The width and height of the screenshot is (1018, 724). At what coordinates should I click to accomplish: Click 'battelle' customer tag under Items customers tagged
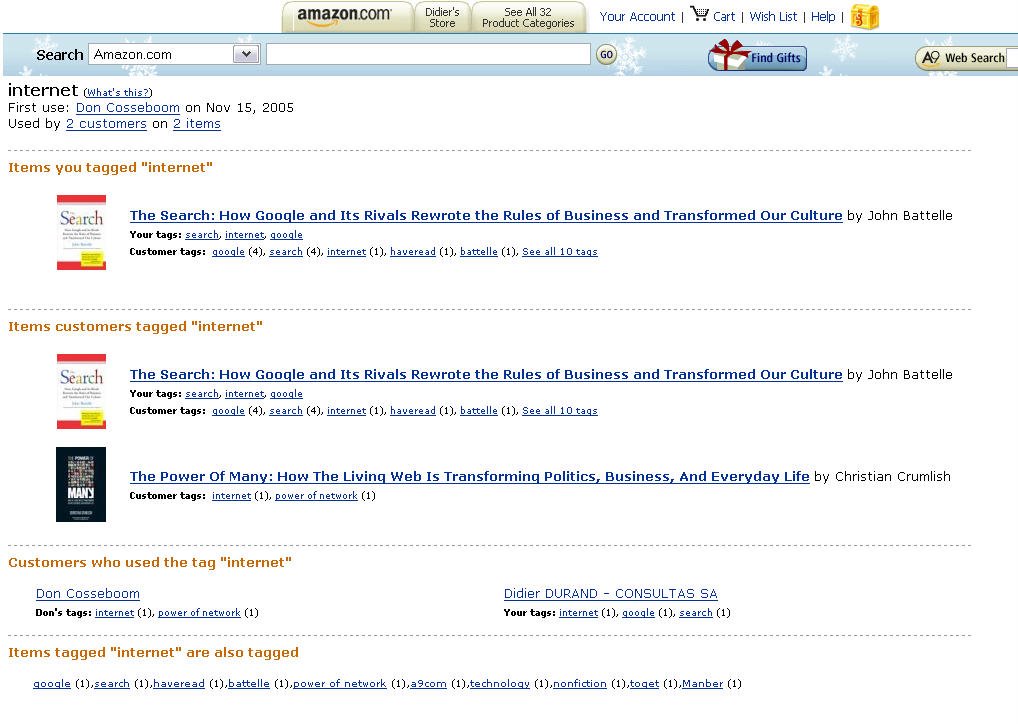(x=478, y=410)
